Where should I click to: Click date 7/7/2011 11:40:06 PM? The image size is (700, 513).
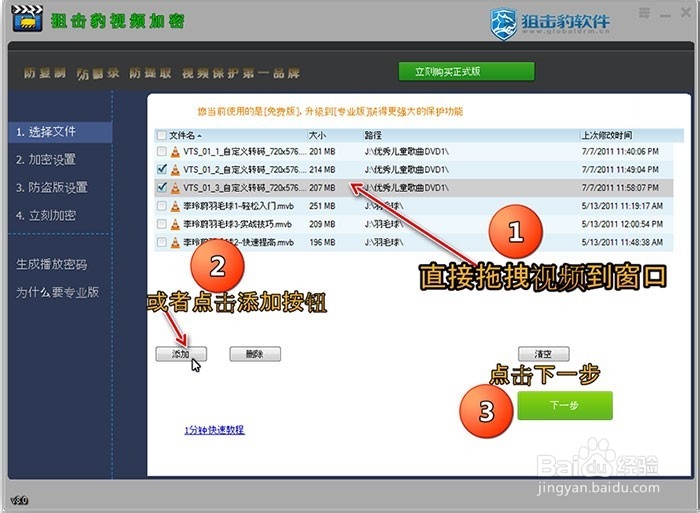click(x=620, y=152)
